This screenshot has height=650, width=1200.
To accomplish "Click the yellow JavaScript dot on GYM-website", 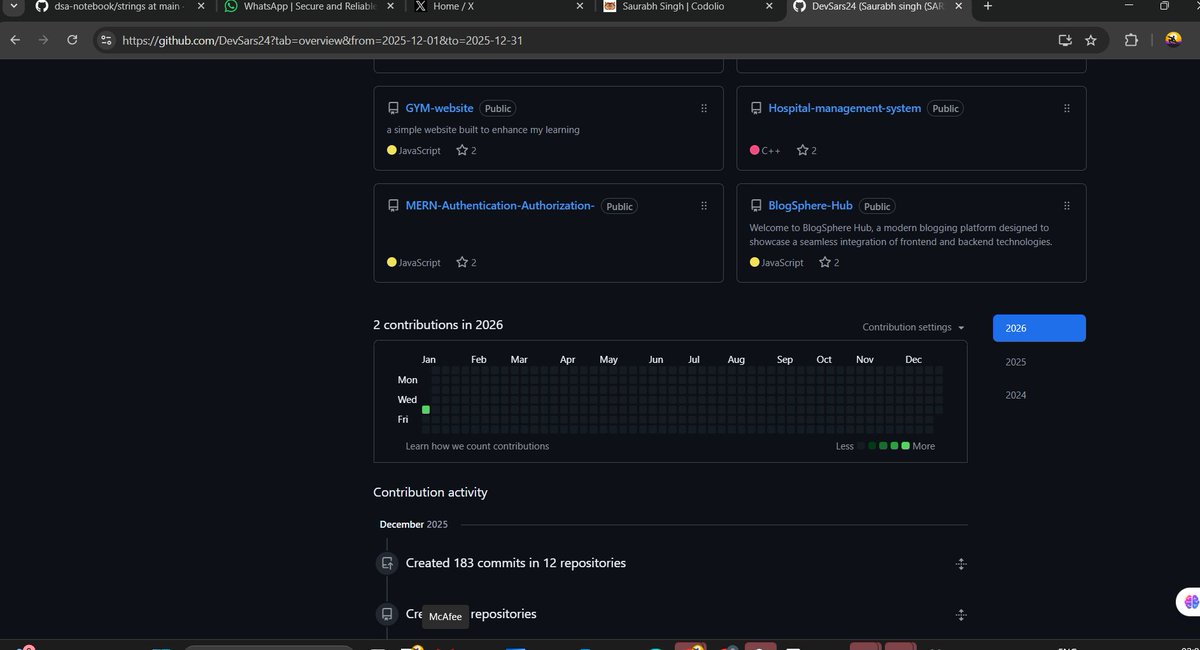I will click(x=392, y=150).
